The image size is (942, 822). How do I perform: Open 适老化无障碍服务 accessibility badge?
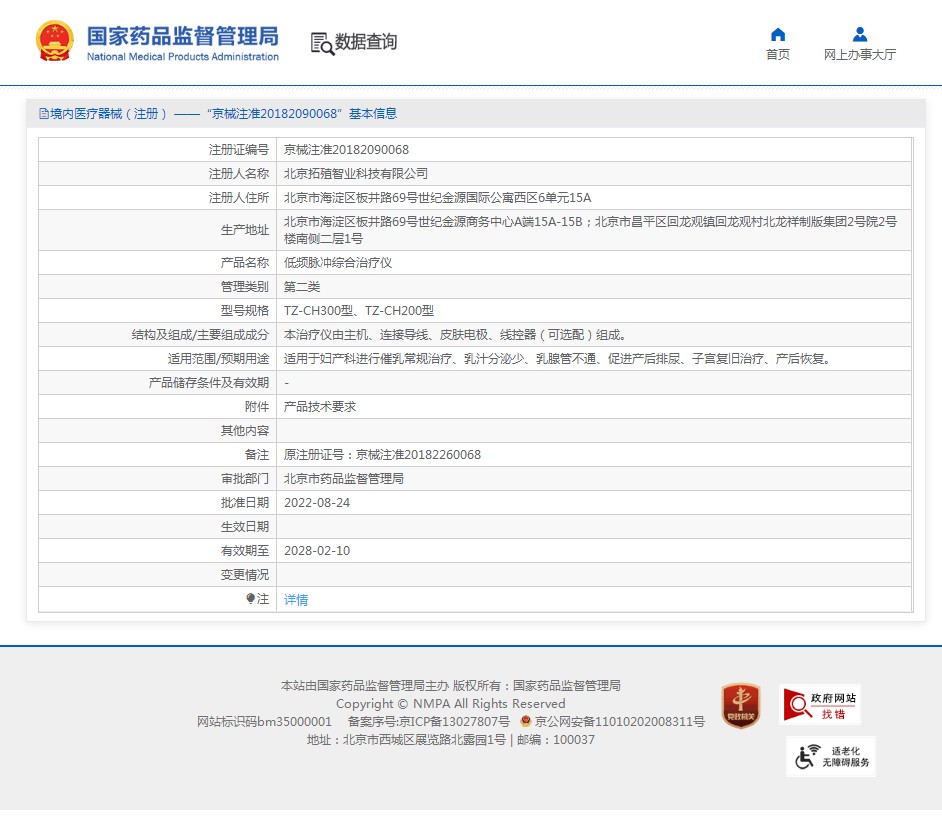click(831, 757)
